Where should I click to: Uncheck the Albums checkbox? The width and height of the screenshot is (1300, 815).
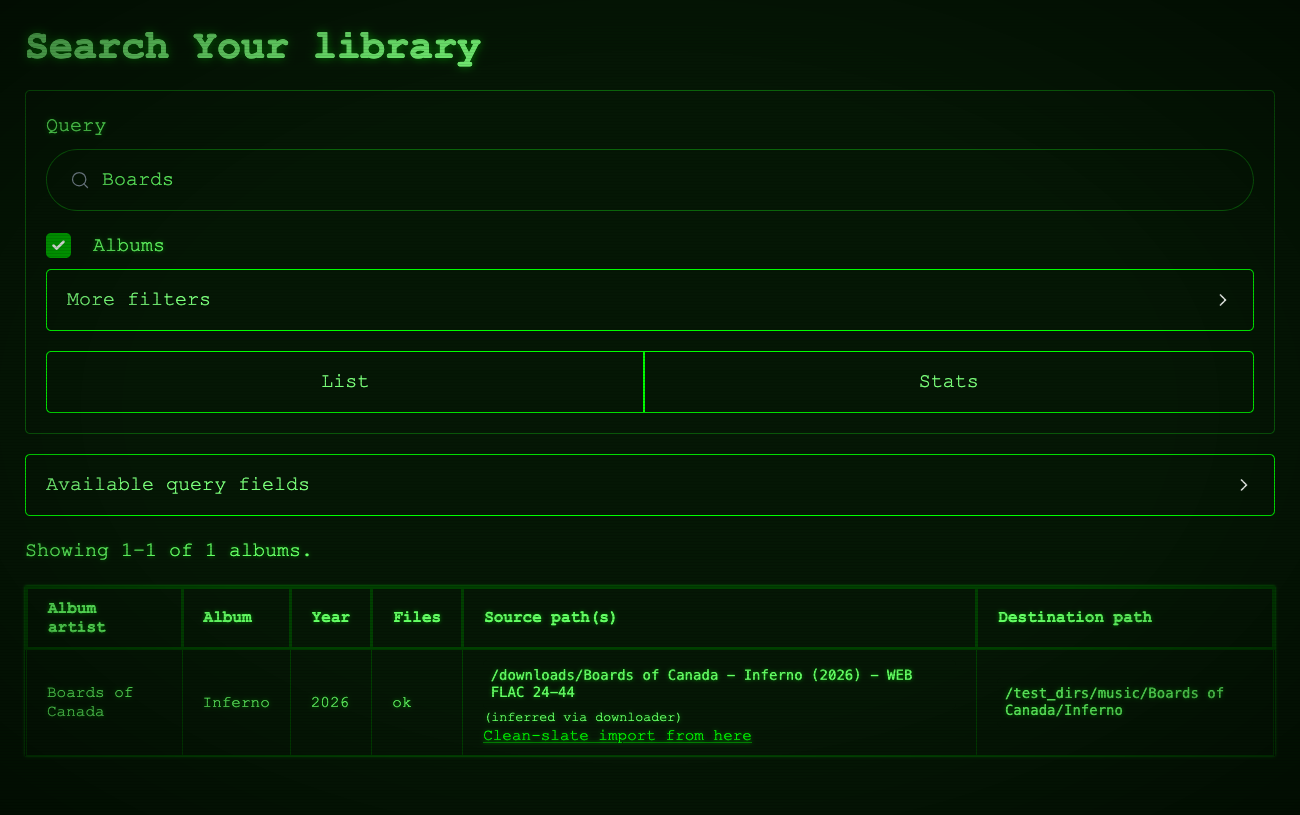click(59, 245)
